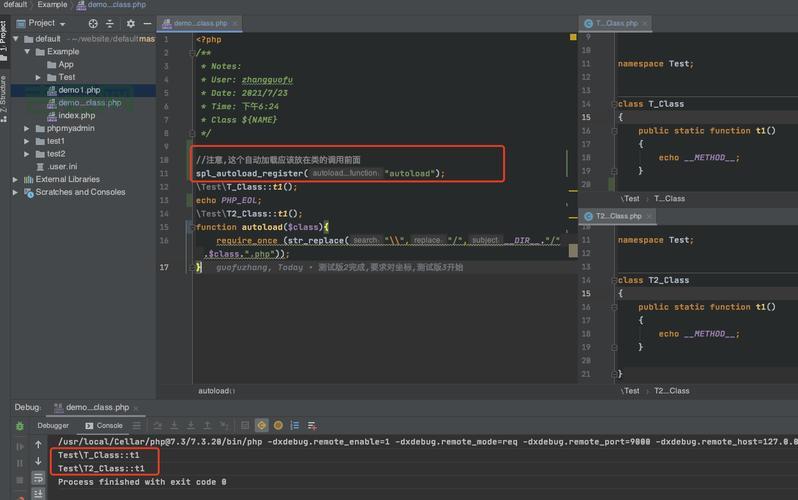Click the scroll down arrow in console

(x=40, y=461)
